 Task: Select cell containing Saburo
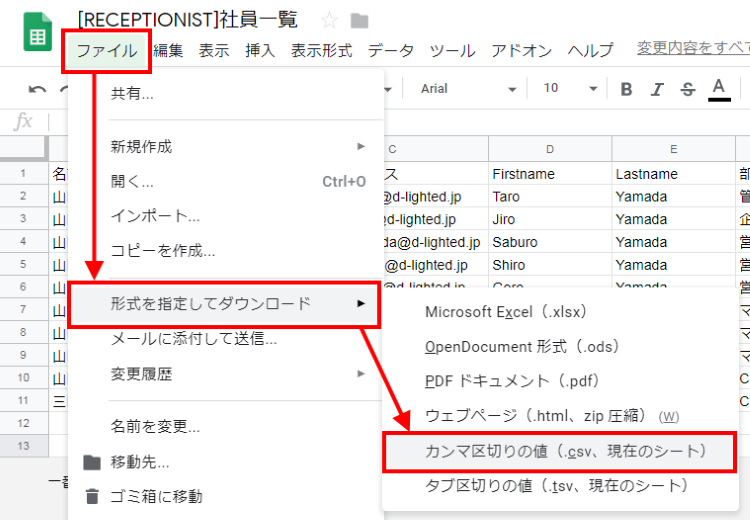550,242
